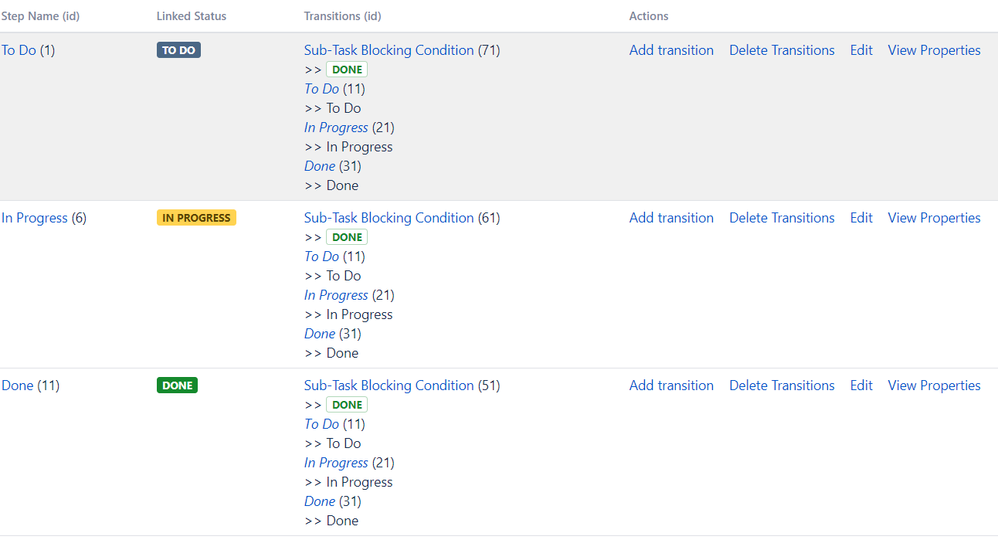998x540 pixels.
Task: Open Sub-Task Blocking Condition (51) transition
Action: pos(389,385)
